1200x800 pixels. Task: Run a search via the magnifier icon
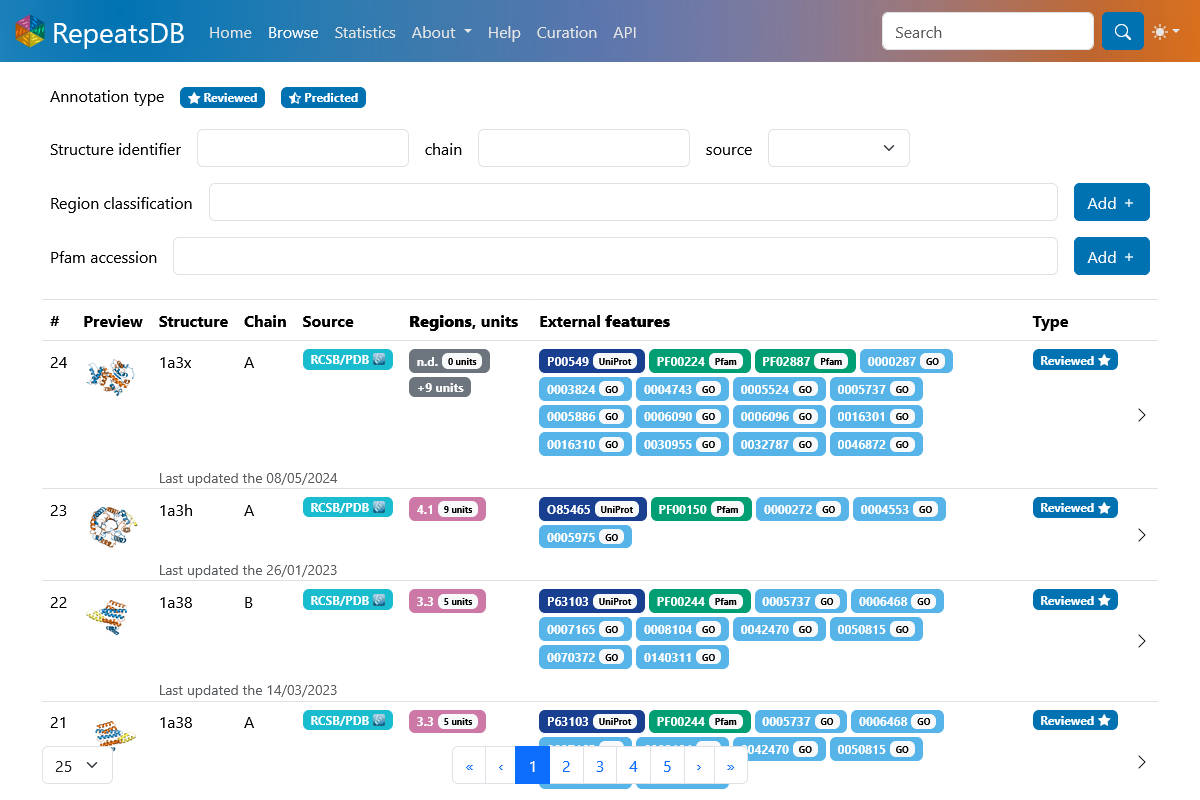click(x=1121, y=31)
